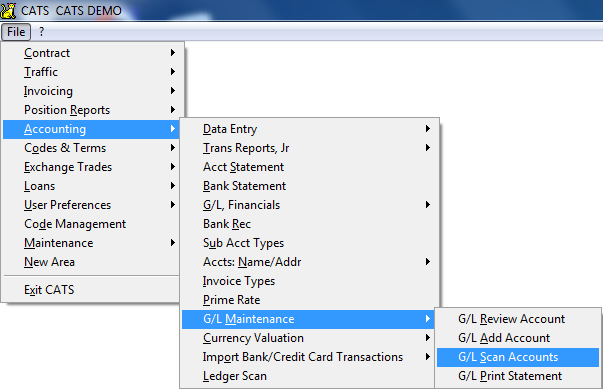This screenshot has width=603, height=389.
Task: Open the Position Reports submenu
Action: (x=91, y=110)
